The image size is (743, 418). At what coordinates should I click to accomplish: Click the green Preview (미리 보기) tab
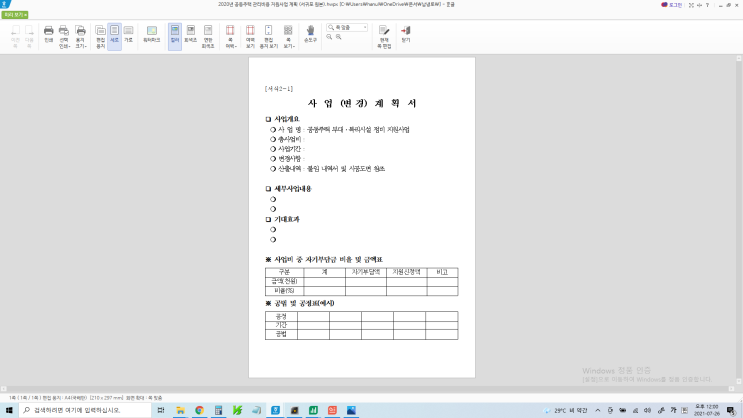(15, 15)
